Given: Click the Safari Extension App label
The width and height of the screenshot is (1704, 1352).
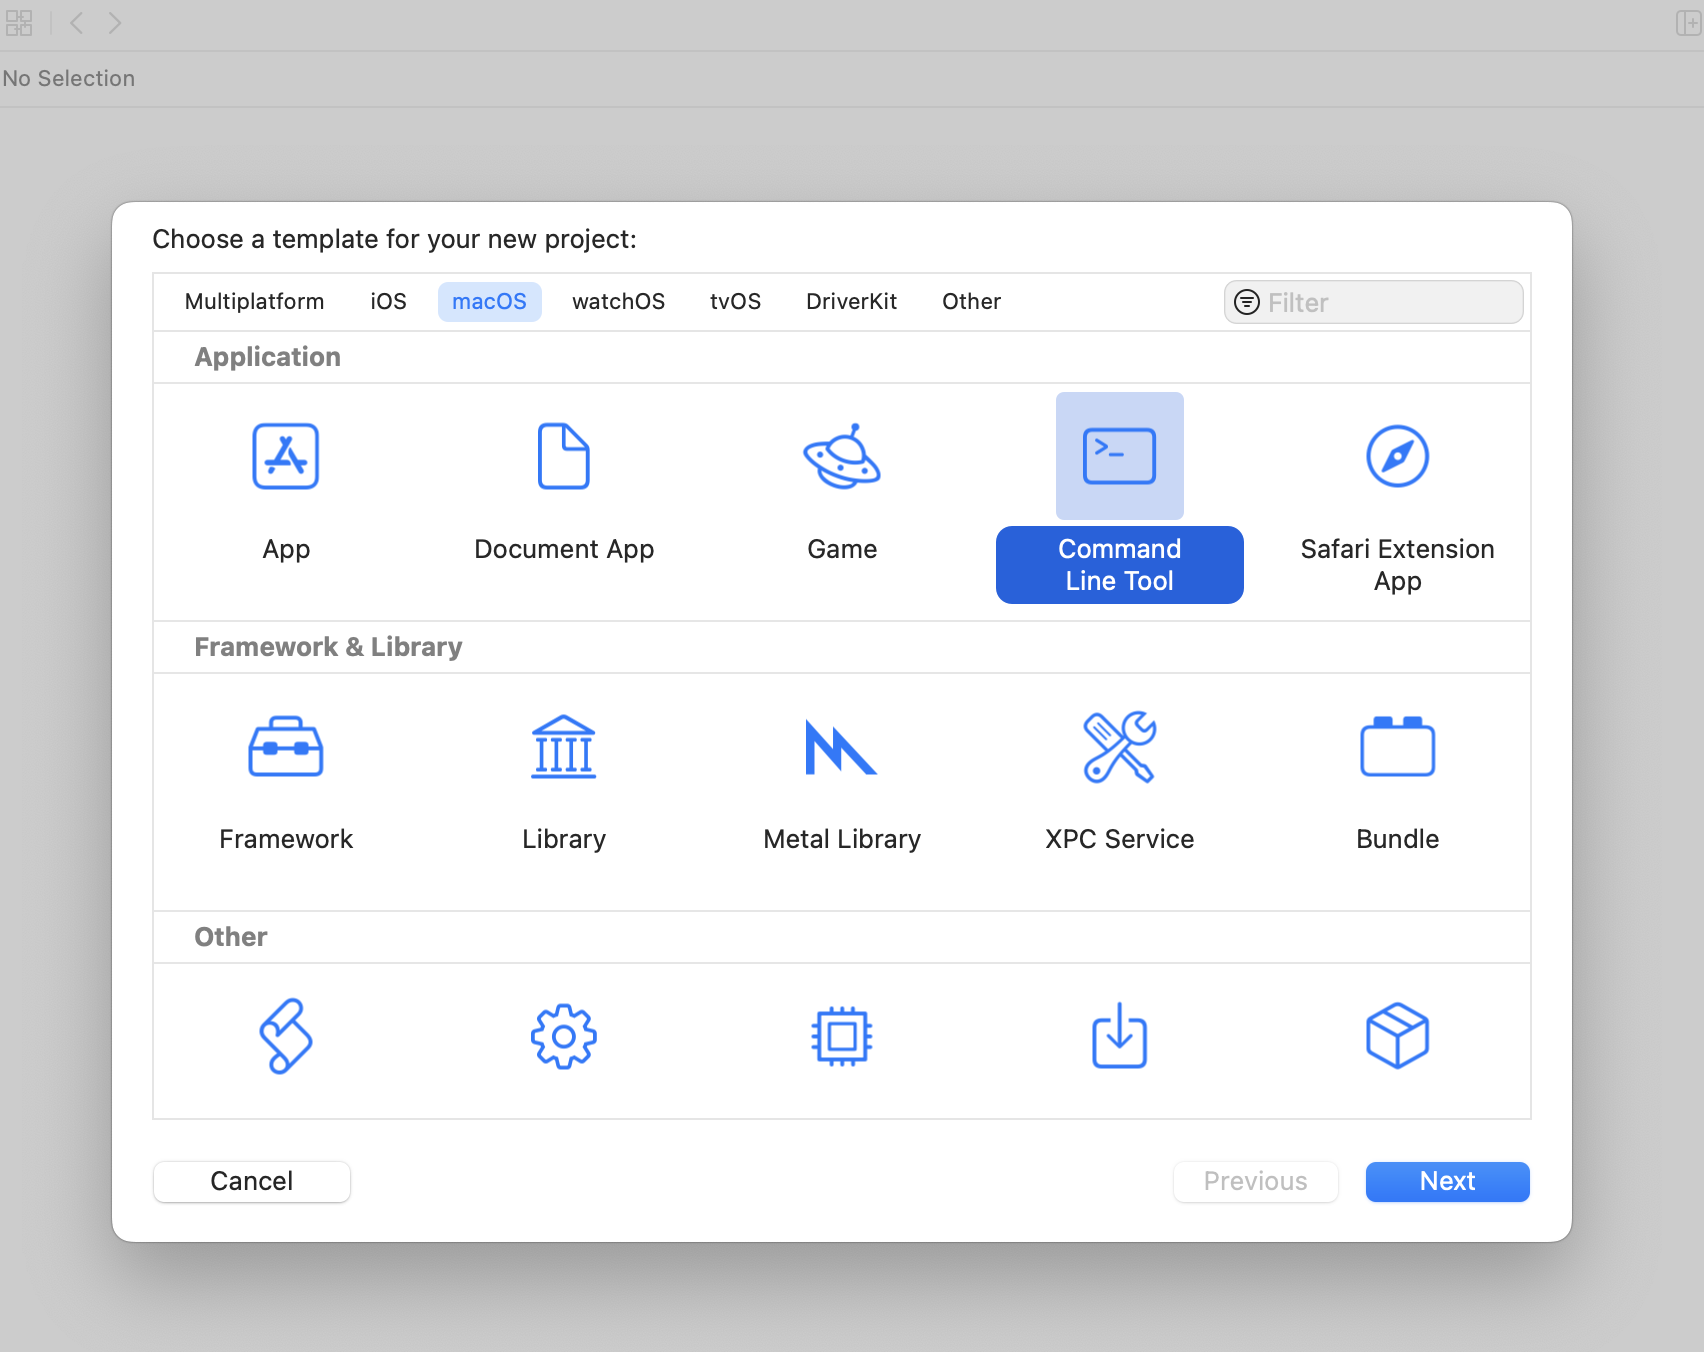Looking at the screenshot, I should coord(1398,565).
